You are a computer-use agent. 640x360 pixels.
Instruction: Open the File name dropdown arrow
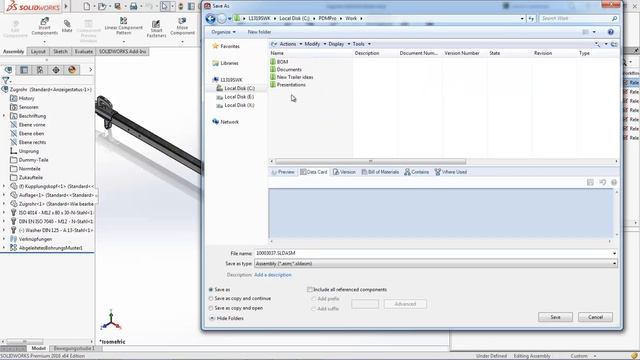coord(614,253)
